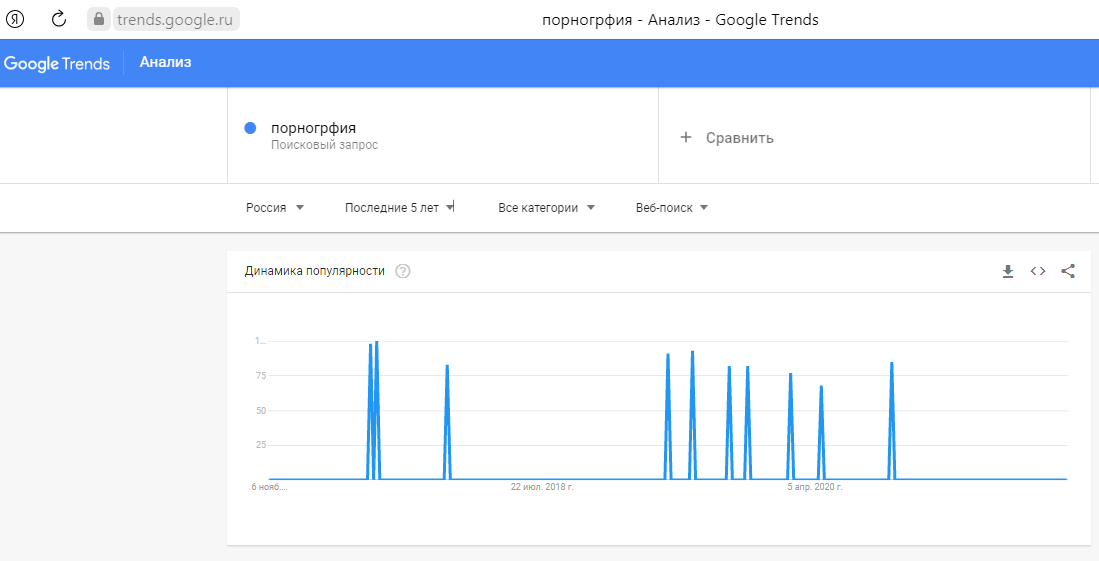Download the popularity chart data as CSV
Viewport: 1099px width, 561px height.
pyautogui.click(x=1008, y=271)
